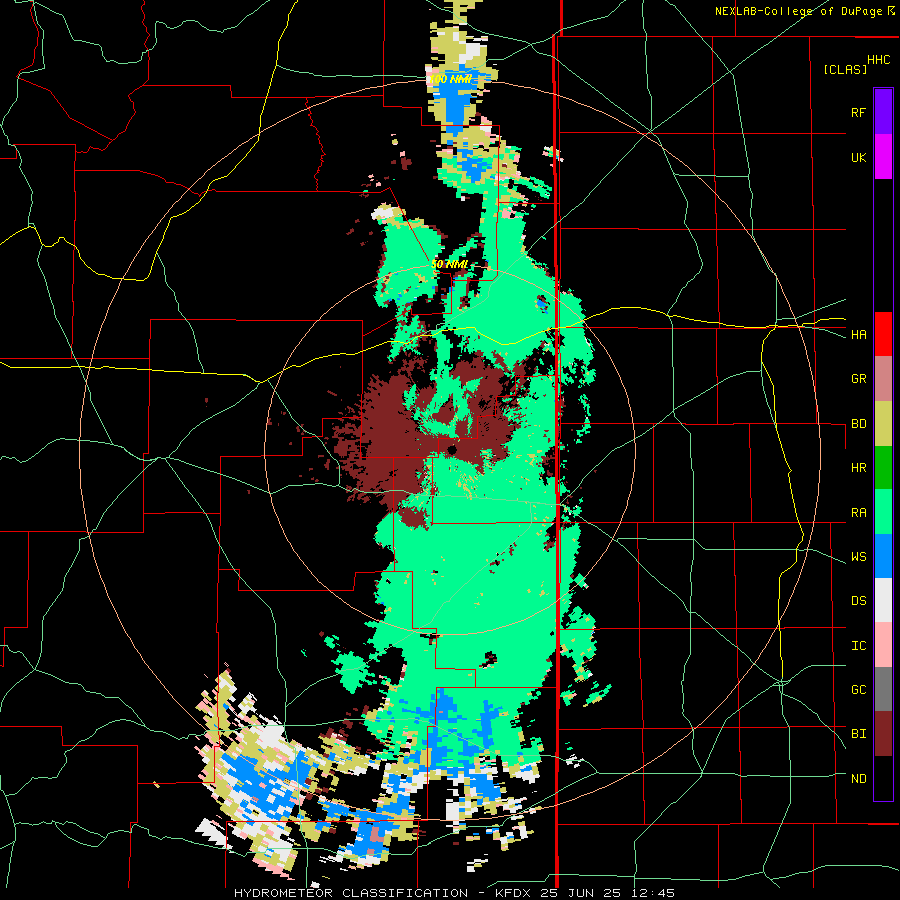Click the BD legend label
This screenshot has width=900, height=900.
(x=858, y=424)
